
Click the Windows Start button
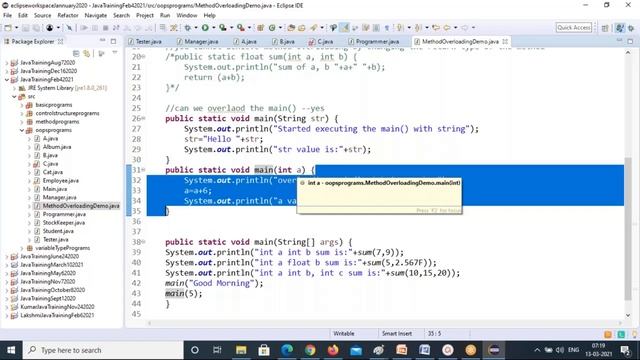click(11, 350)
